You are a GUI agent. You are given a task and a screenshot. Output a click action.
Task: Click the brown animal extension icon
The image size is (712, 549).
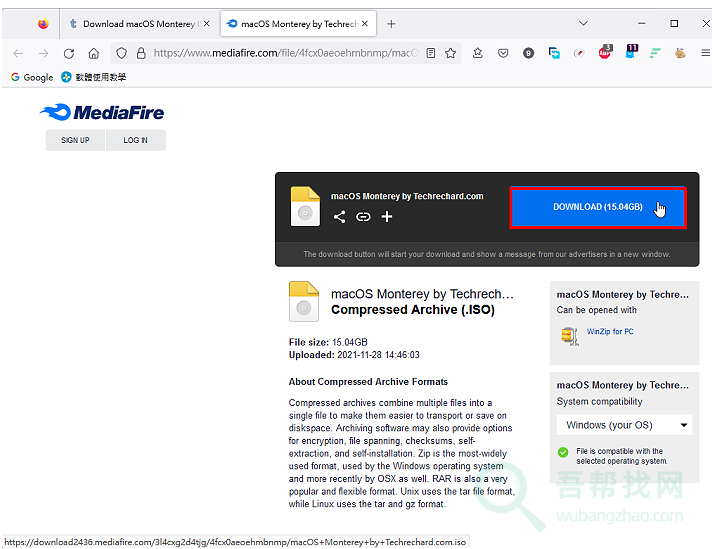coord(680,53)
